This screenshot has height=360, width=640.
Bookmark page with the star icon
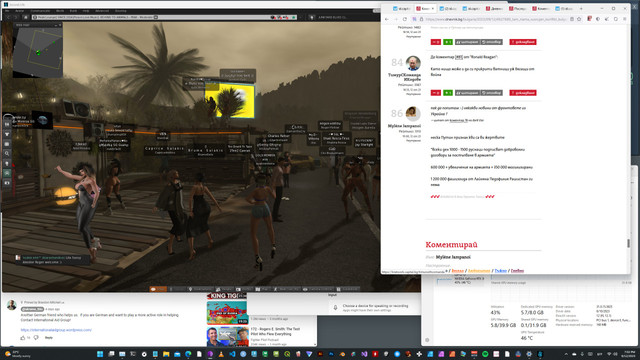coord(579,19)
